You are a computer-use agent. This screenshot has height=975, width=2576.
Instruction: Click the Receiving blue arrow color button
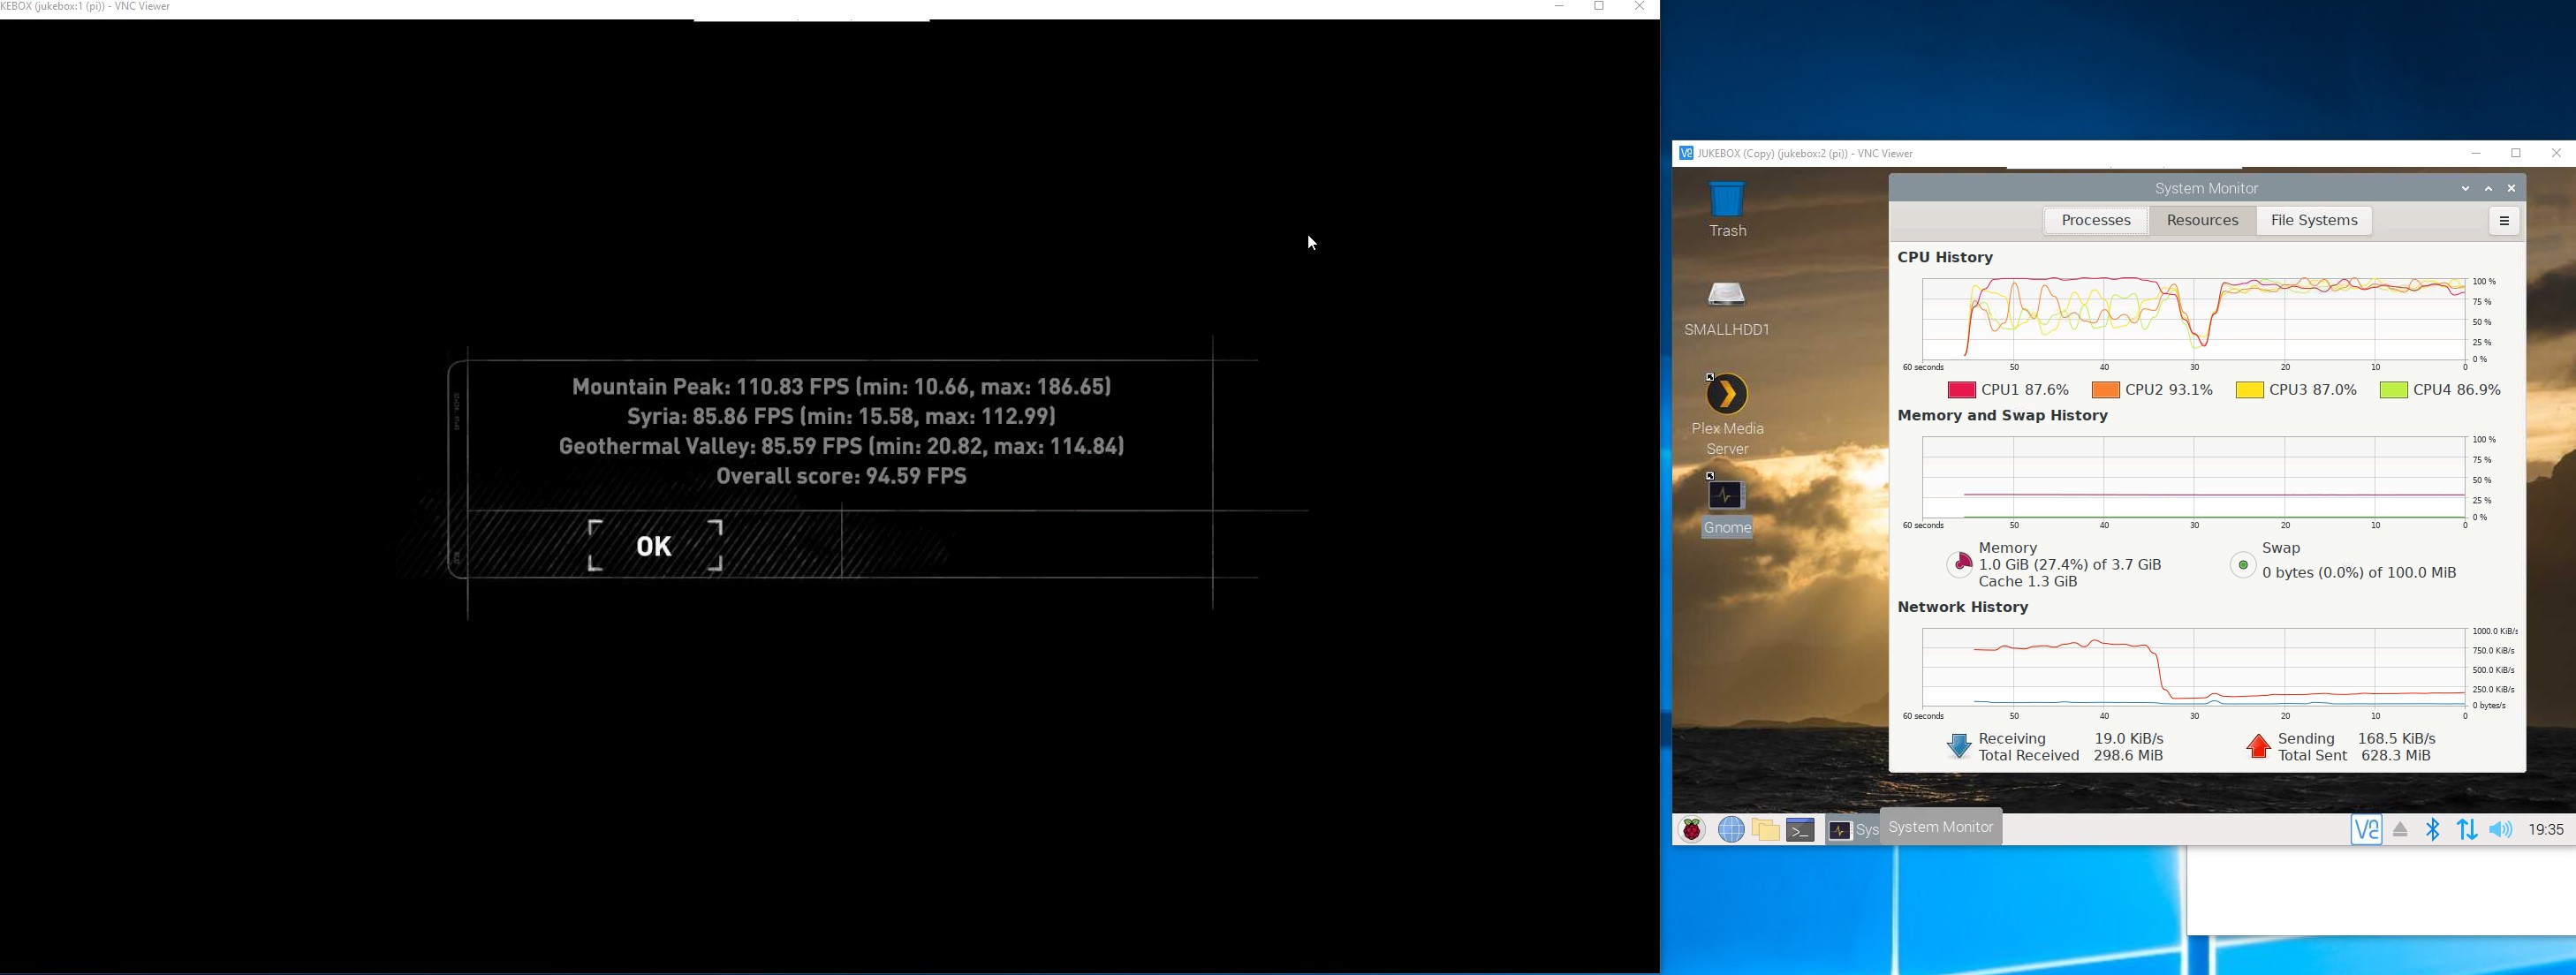pos(1959,747)
